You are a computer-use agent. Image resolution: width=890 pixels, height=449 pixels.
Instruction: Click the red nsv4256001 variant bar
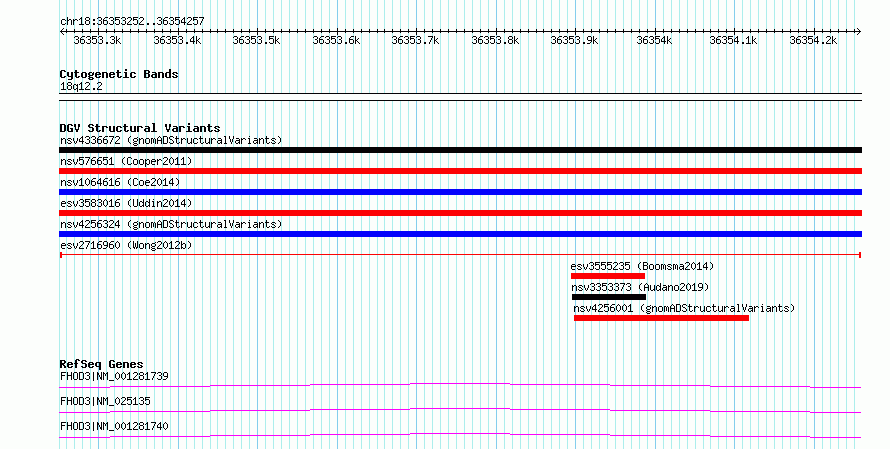pyautogui.click(x=661, y=318)
